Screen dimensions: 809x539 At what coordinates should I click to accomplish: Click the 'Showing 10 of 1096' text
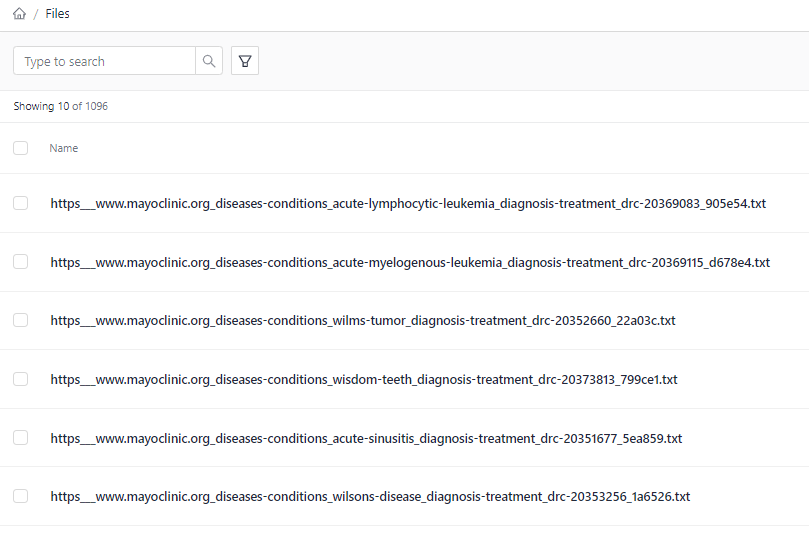tap(60, 106)
